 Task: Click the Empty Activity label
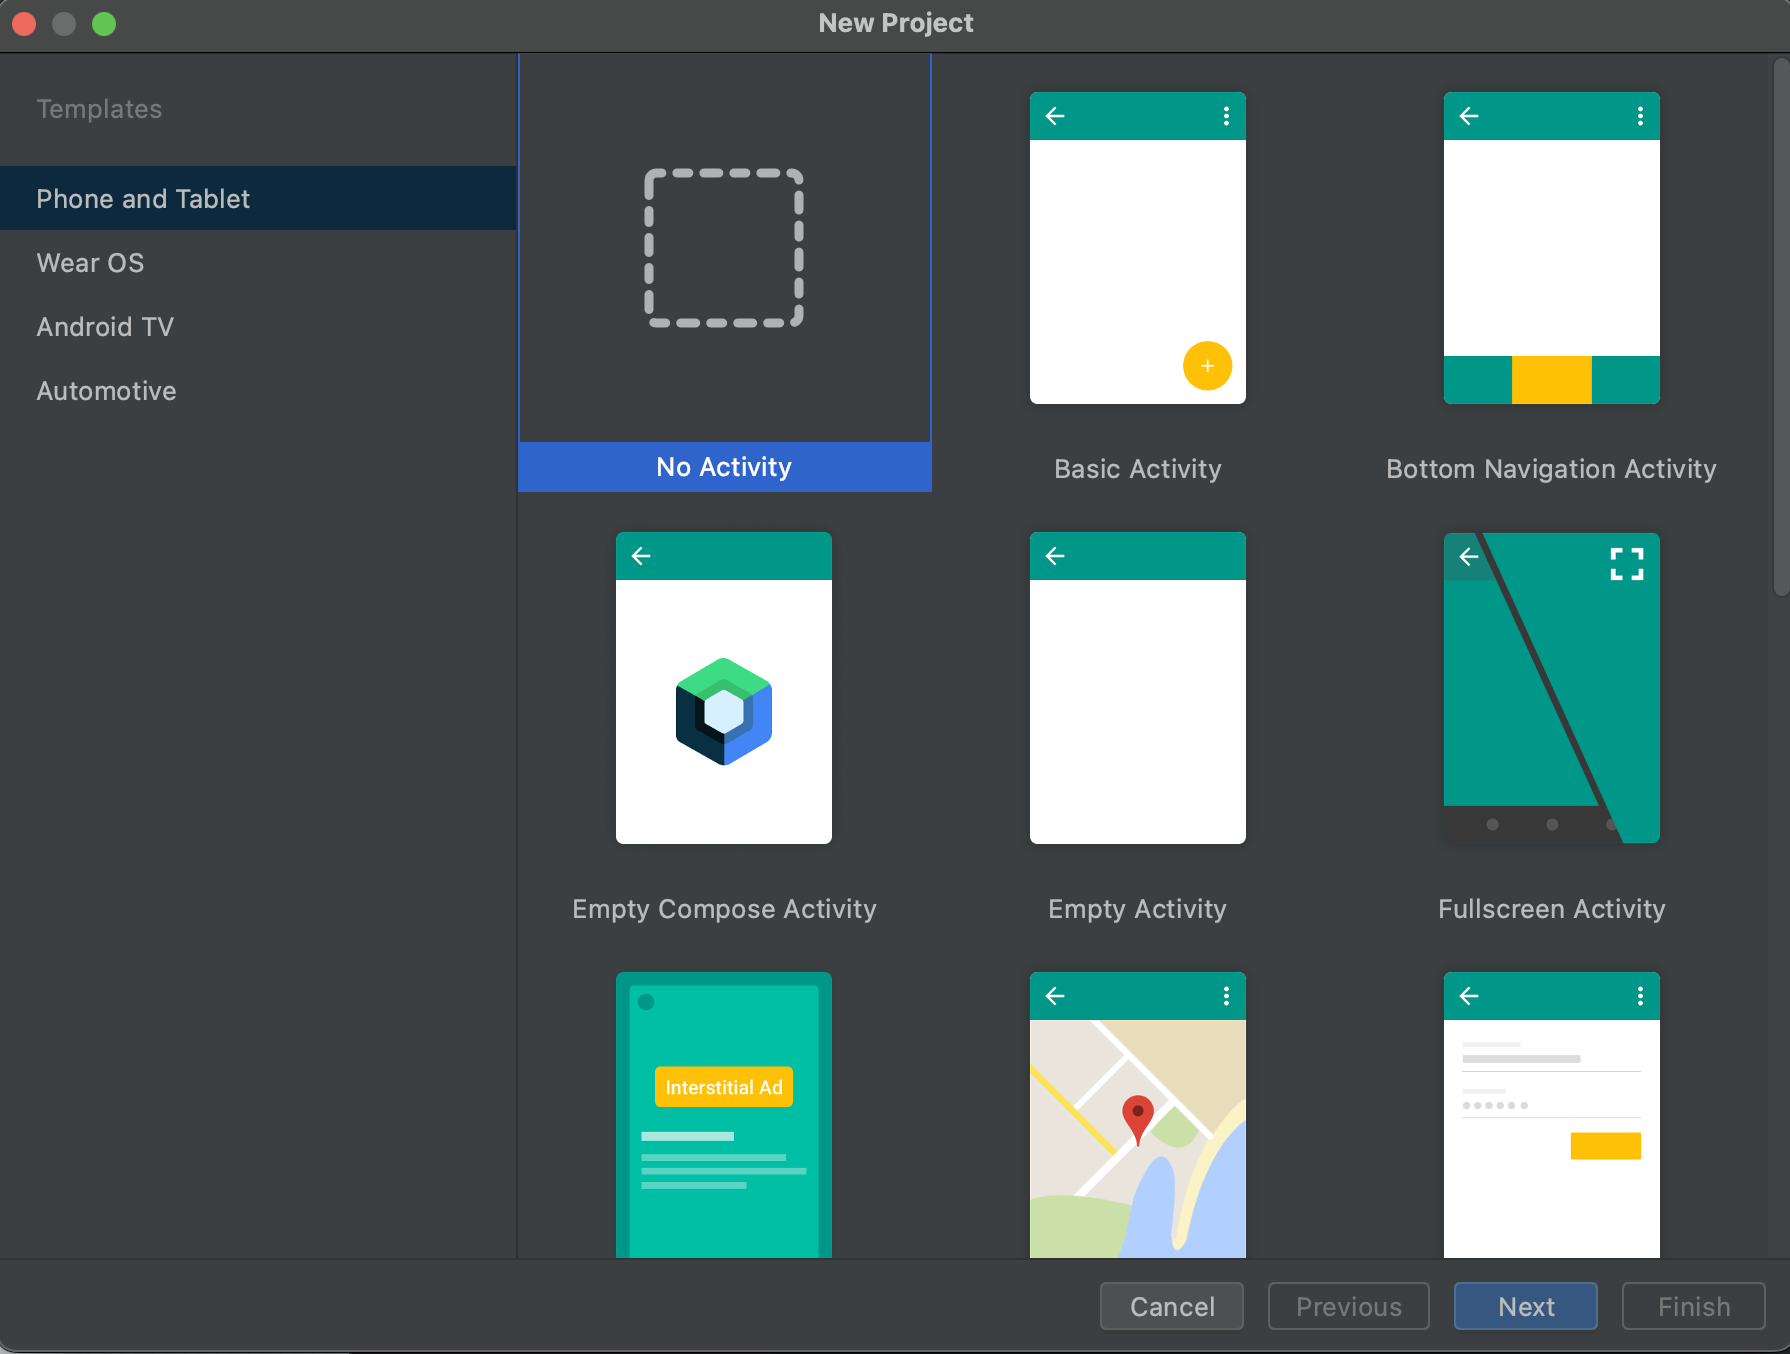click(x=1138, y=909)
